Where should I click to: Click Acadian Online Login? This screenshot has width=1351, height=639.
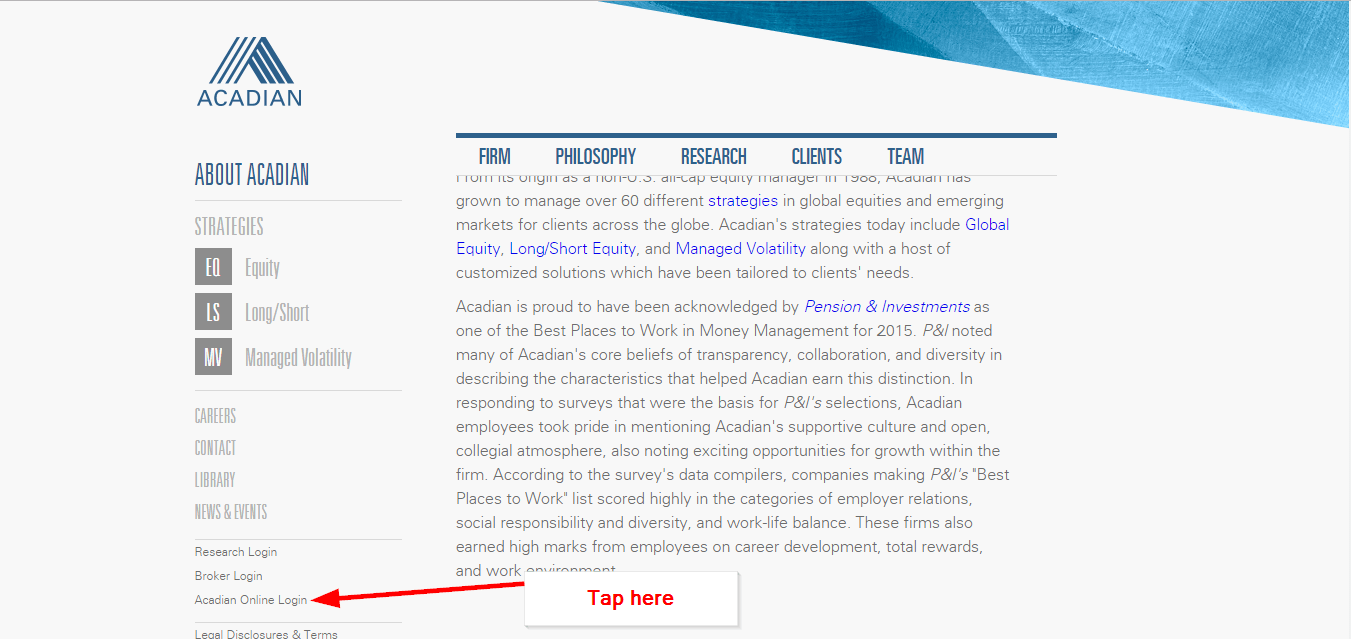[x=250, y=599]
